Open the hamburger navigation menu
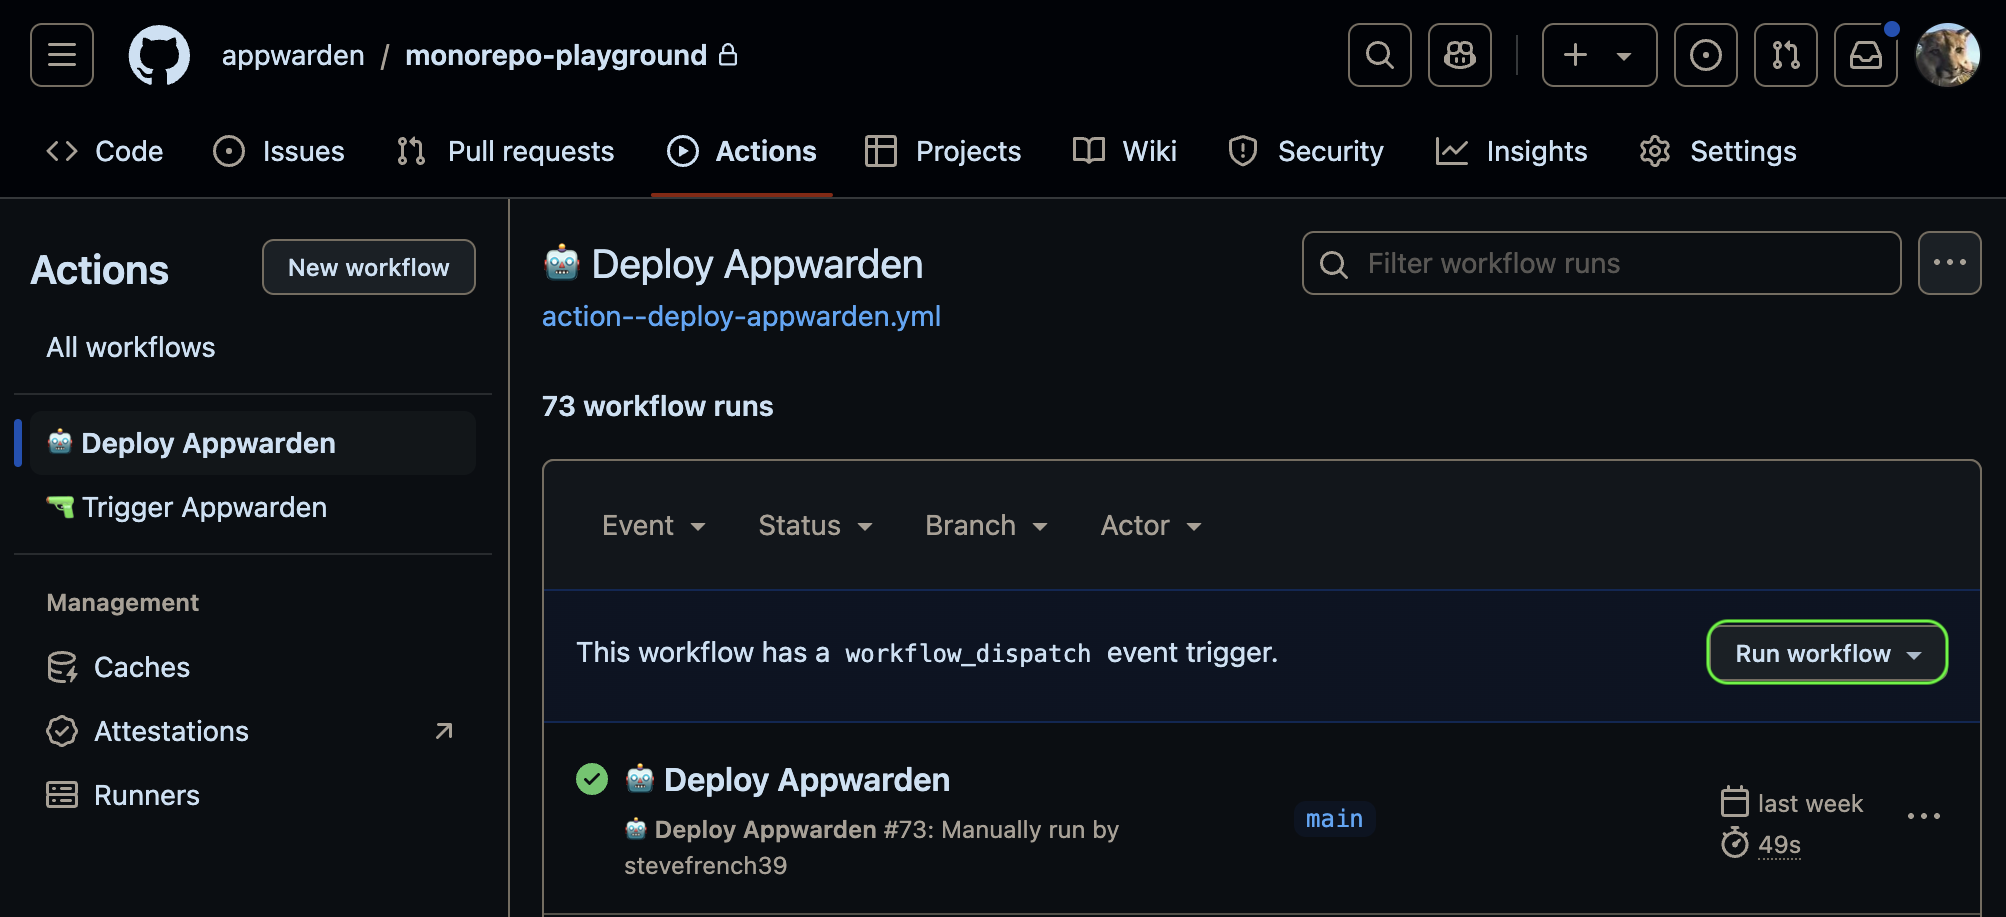 click(x=61, y=55)
